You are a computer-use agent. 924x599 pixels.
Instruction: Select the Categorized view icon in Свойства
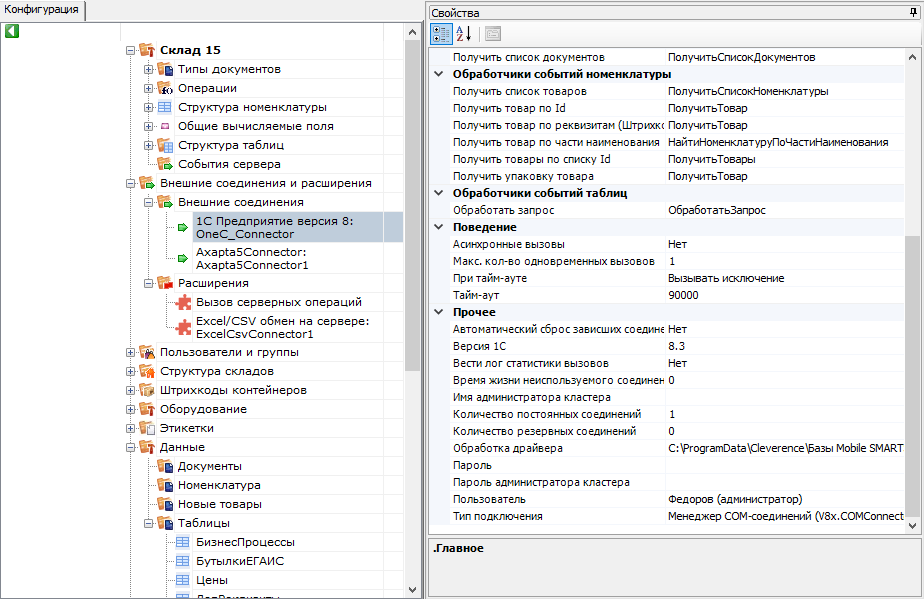coord(441,34)
